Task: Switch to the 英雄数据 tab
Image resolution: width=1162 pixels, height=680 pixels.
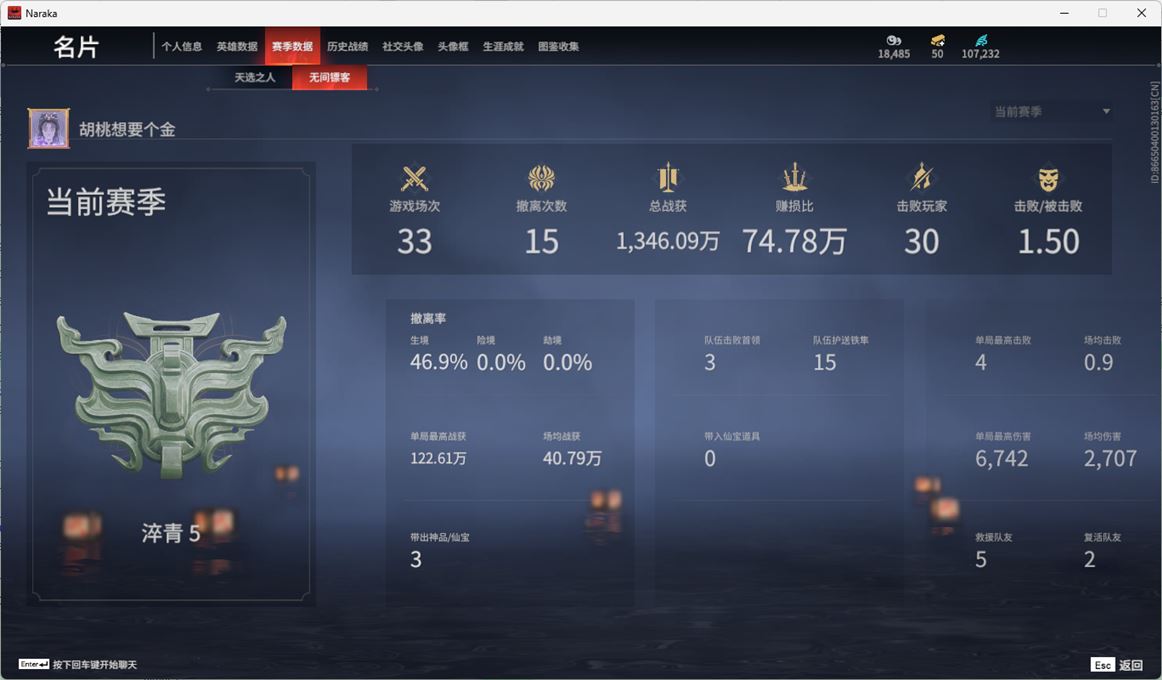Action: point(237,47)
